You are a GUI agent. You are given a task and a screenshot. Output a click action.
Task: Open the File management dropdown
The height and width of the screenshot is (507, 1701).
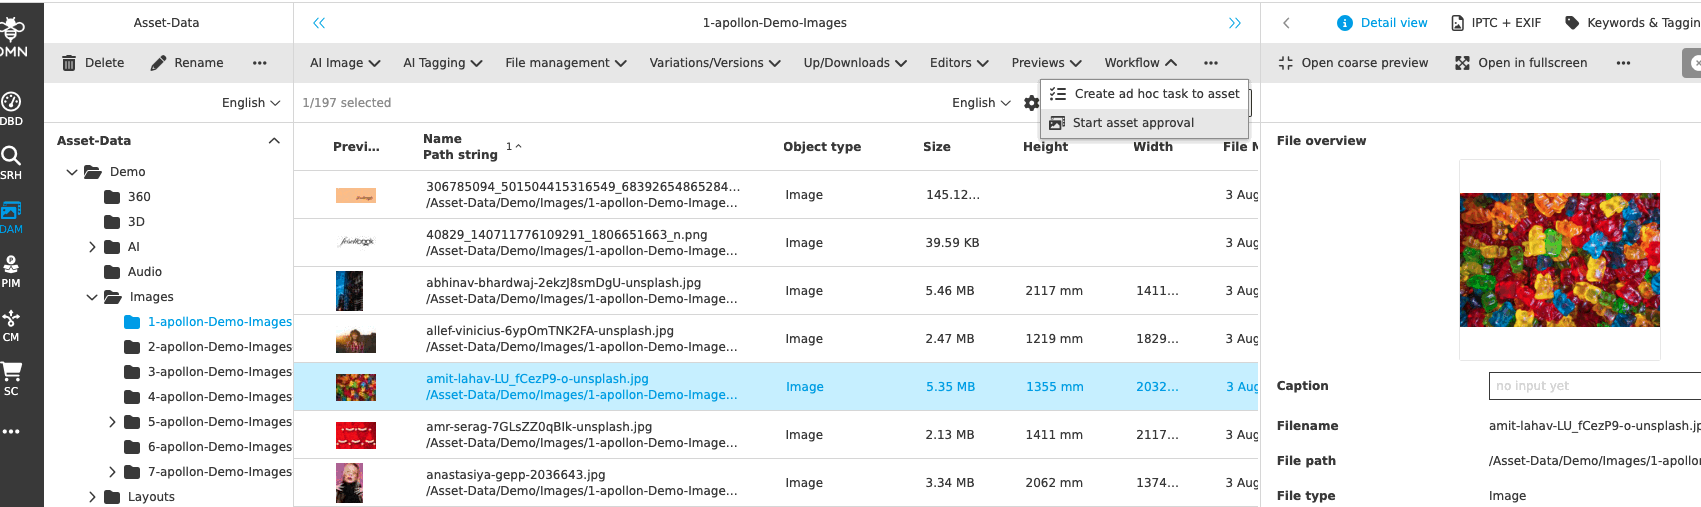[x=565, y=63]
